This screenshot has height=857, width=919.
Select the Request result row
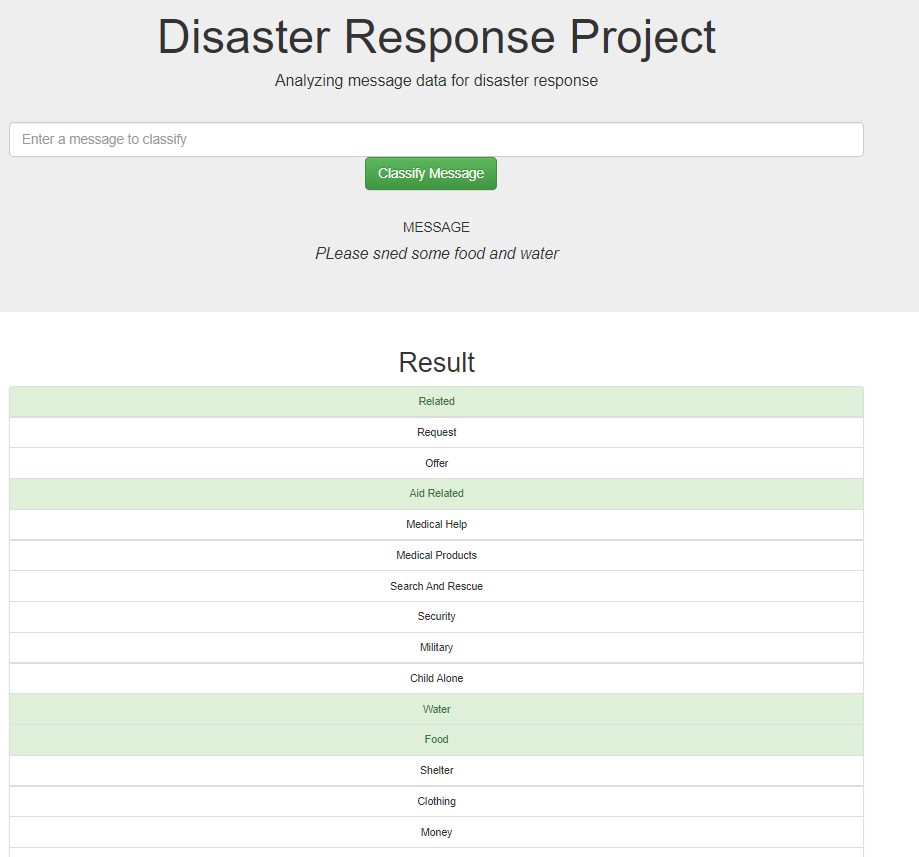436,433
